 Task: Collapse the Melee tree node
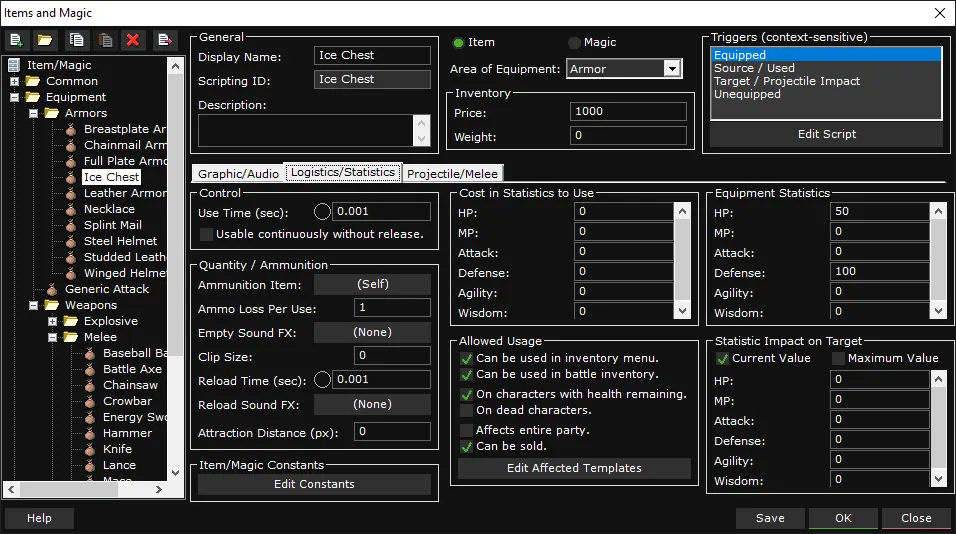(52, 337)
